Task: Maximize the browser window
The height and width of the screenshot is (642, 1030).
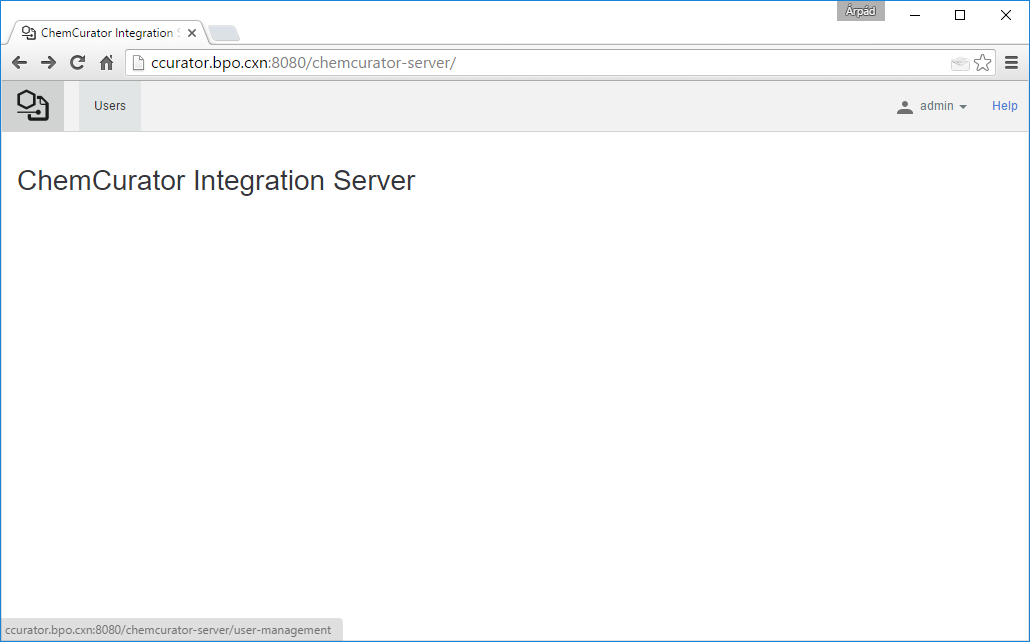Action: tap(960, 14)
